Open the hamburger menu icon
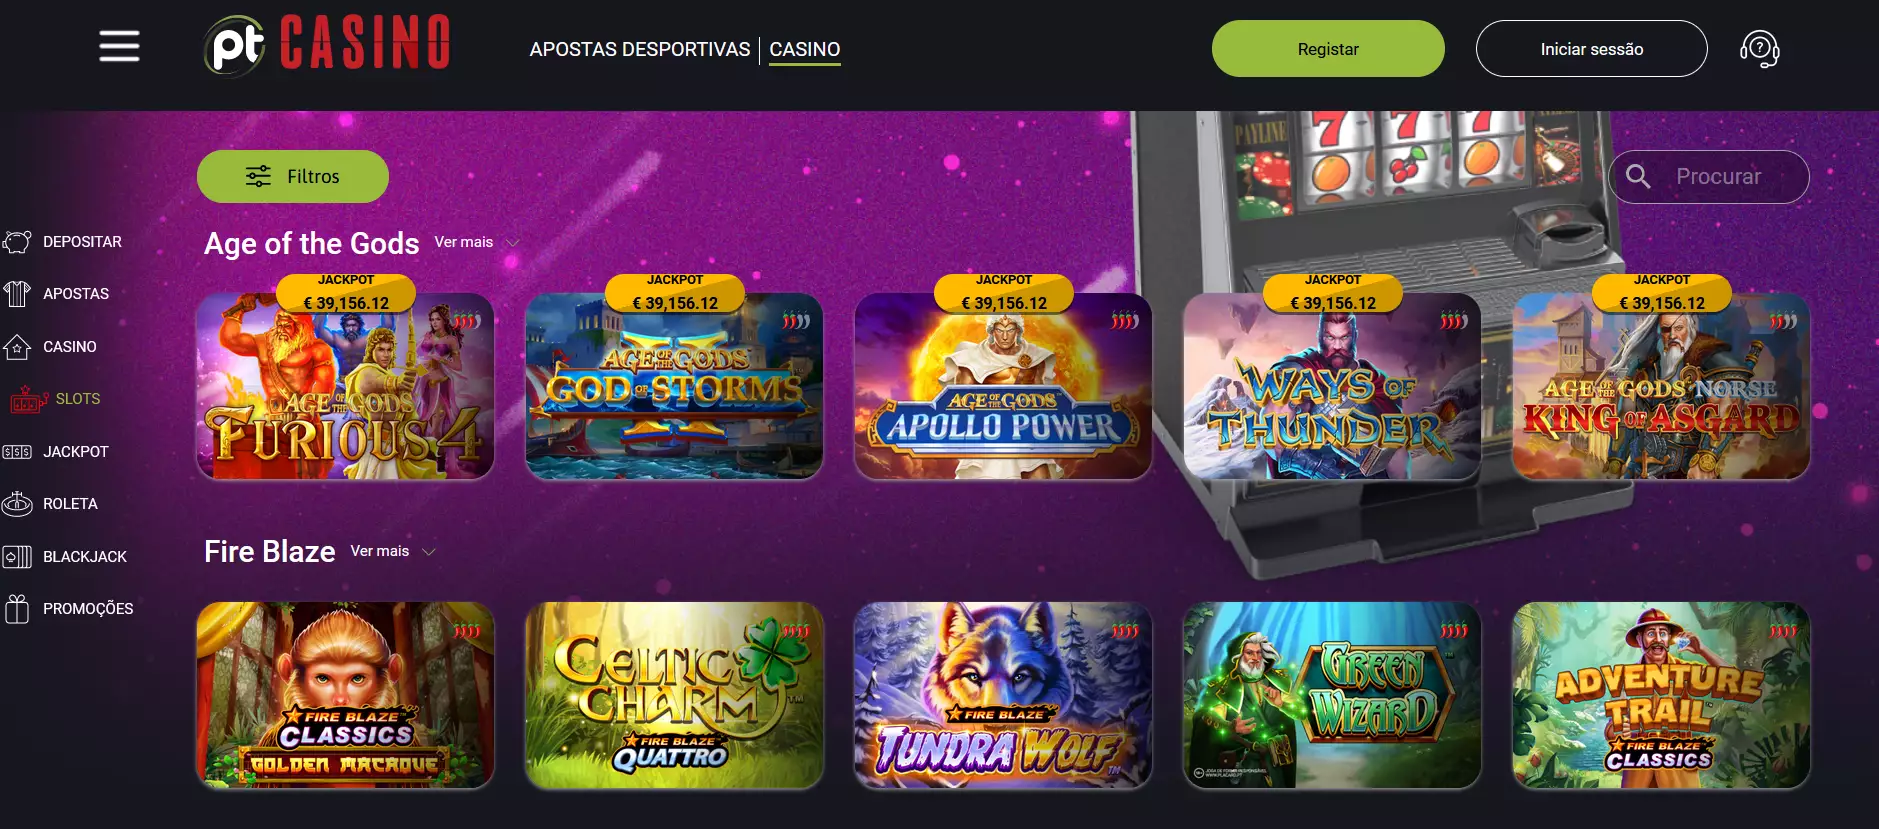This screenshot has height=829, width=1879. point(119,46)
